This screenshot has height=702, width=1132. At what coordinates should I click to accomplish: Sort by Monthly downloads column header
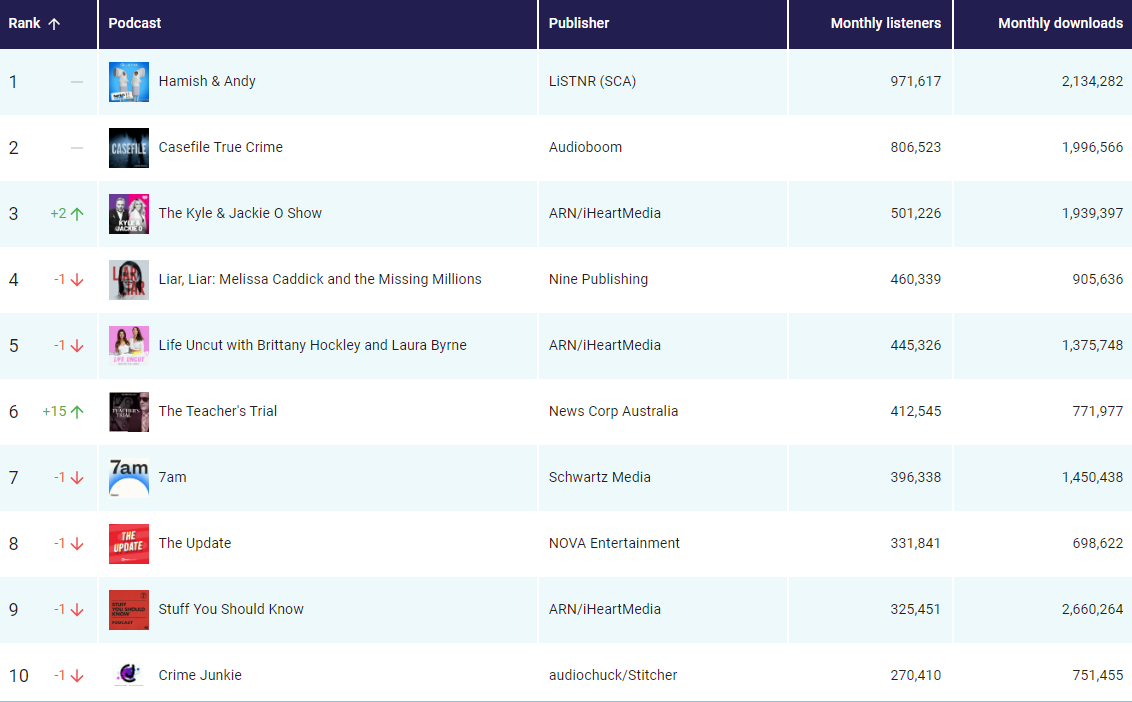click(1060, 23)
